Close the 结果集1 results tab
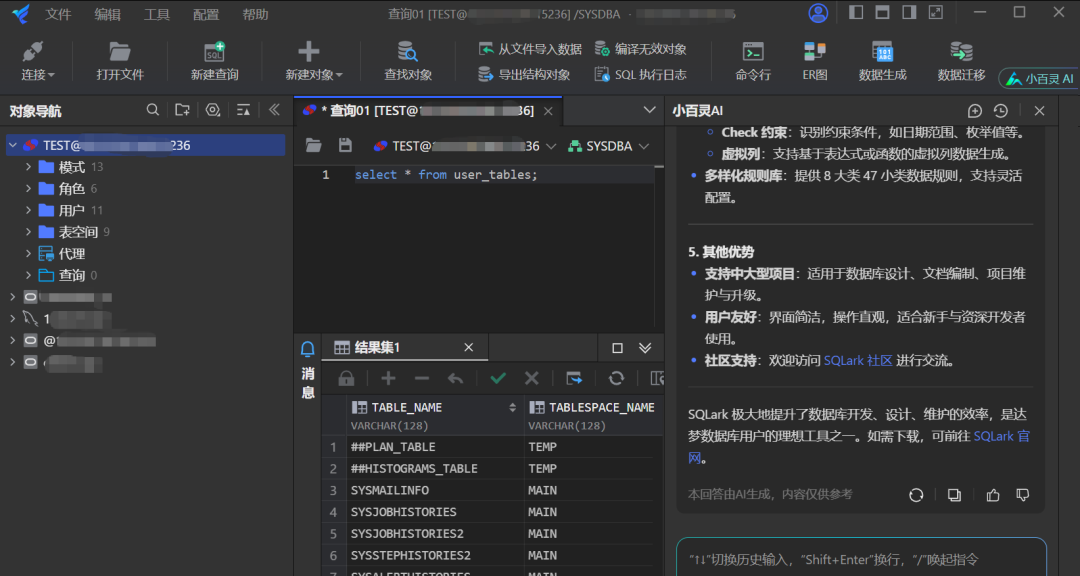Viewport: 1080px width, 576px height. [x=469, y=347]
